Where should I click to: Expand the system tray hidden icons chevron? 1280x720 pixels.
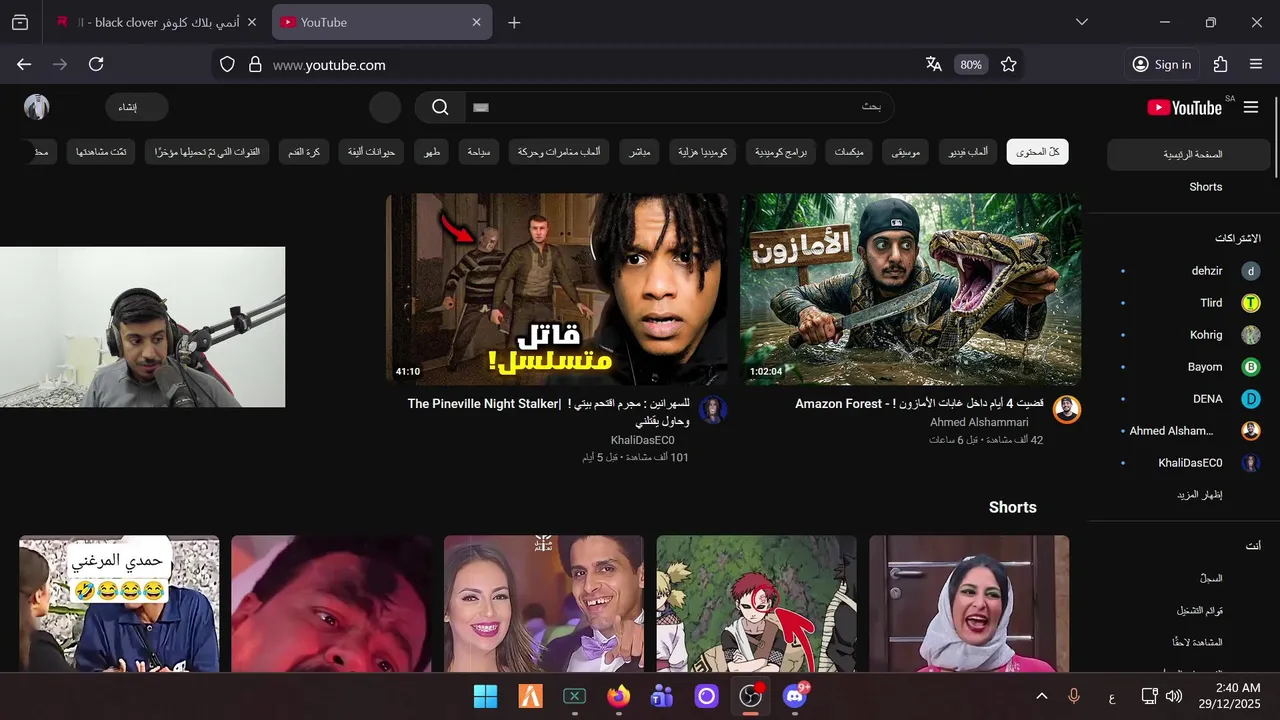point(1041,696)
